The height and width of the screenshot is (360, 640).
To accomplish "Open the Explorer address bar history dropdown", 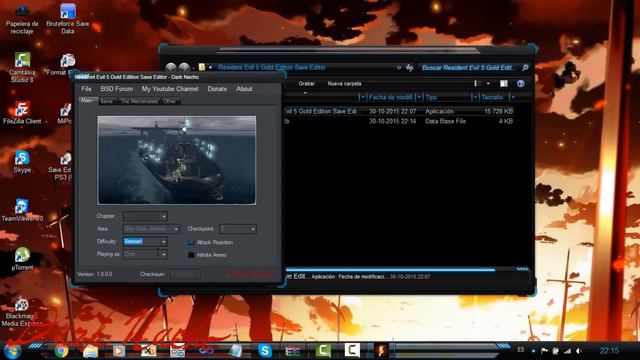I will point(398,68).
